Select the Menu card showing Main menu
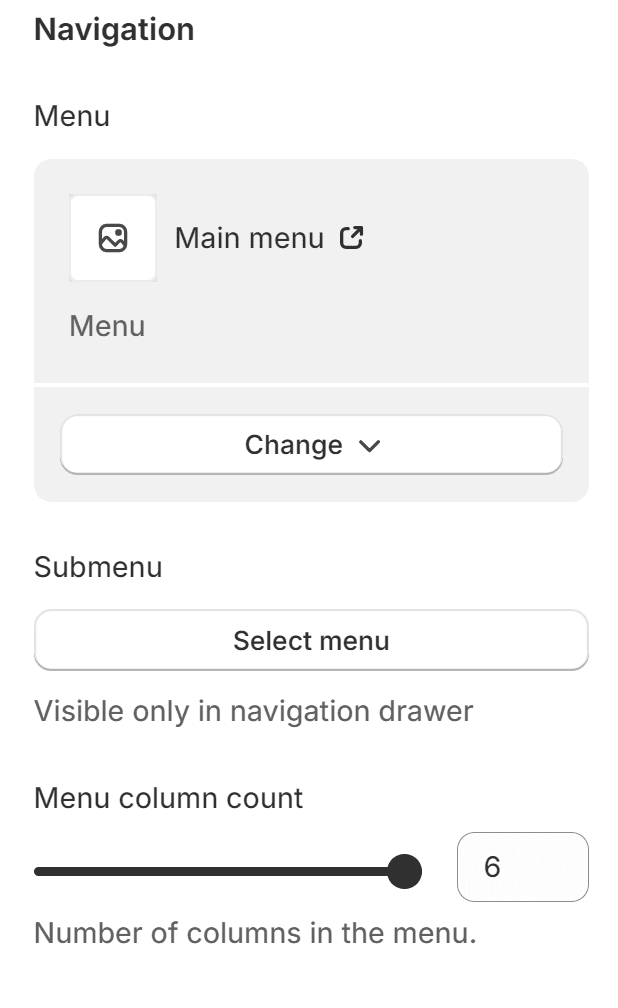618x1008 pixels. point(311,270)
